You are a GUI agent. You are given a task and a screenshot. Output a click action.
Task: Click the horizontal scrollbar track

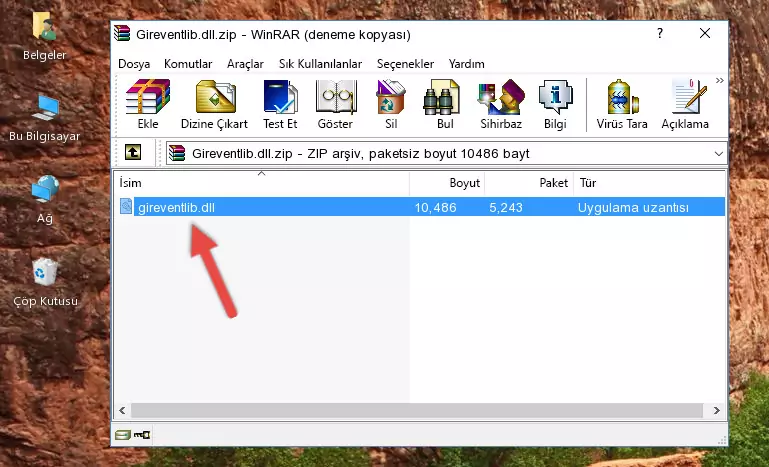pyautogui.click(x=417, y=410)
